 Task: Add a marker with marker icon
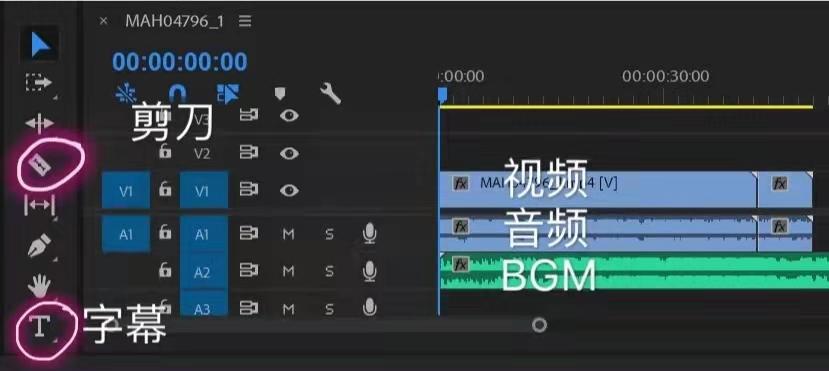pyautogui.click(x=280, y=94)
